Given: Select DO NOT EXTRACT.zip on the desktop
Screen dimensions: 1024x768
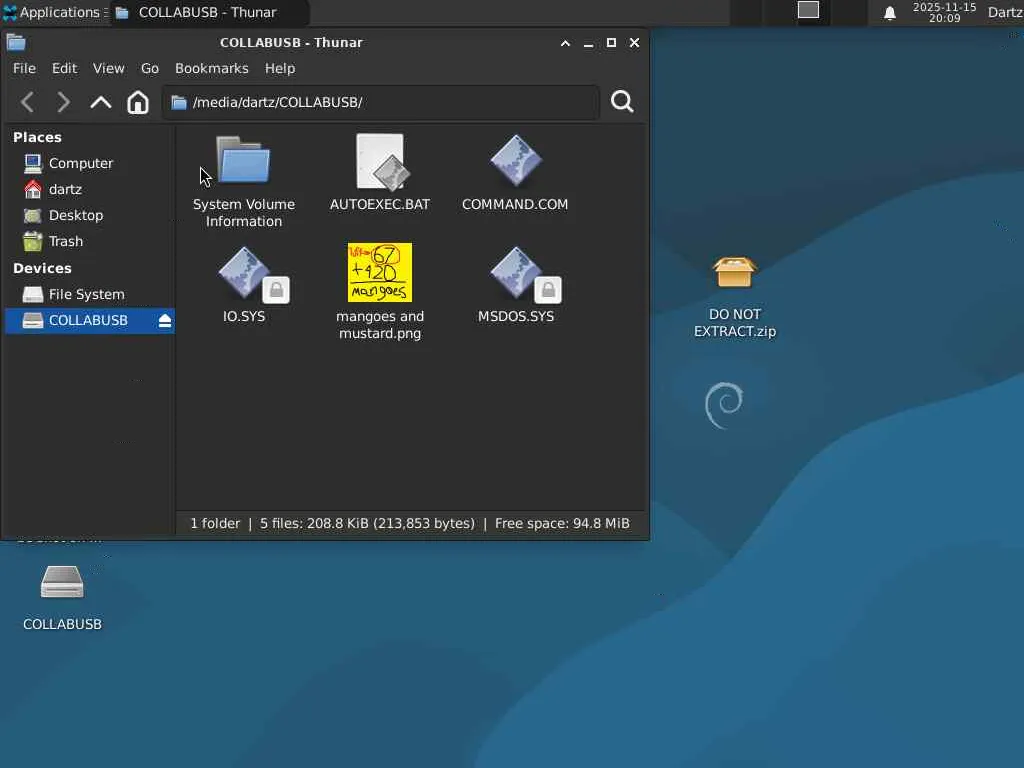Looking at the screenshot, I should 735,297.
